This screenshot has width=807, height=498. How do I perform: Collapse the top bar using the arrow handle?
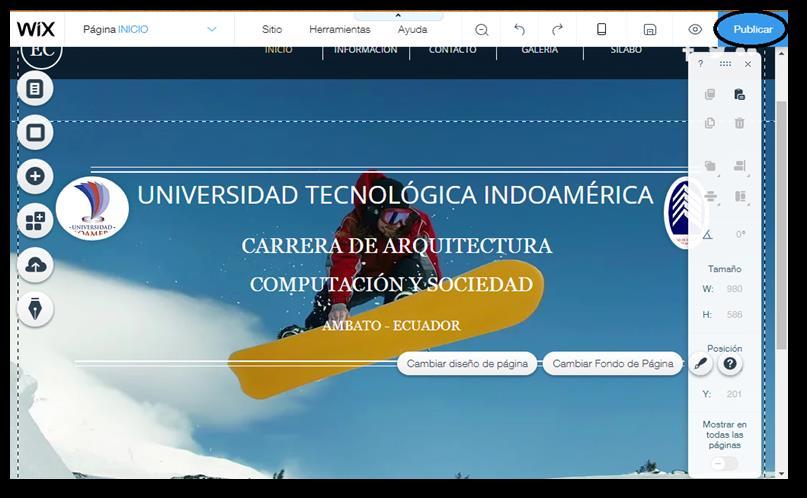pos(398,16)
